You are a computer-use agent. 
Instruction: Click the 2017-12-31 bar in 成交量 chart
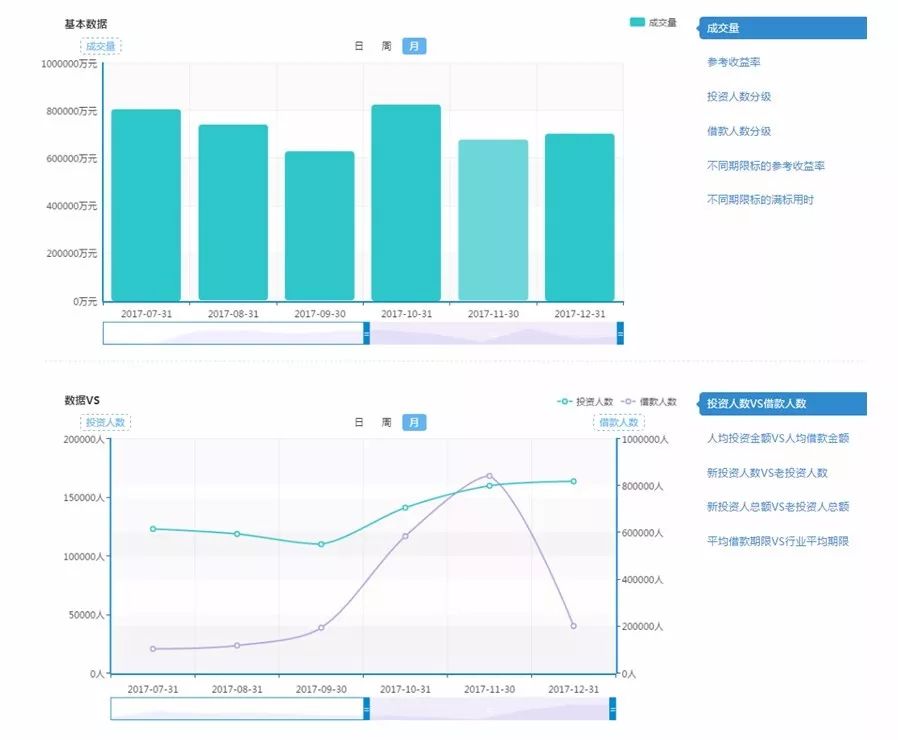point(580,217)
